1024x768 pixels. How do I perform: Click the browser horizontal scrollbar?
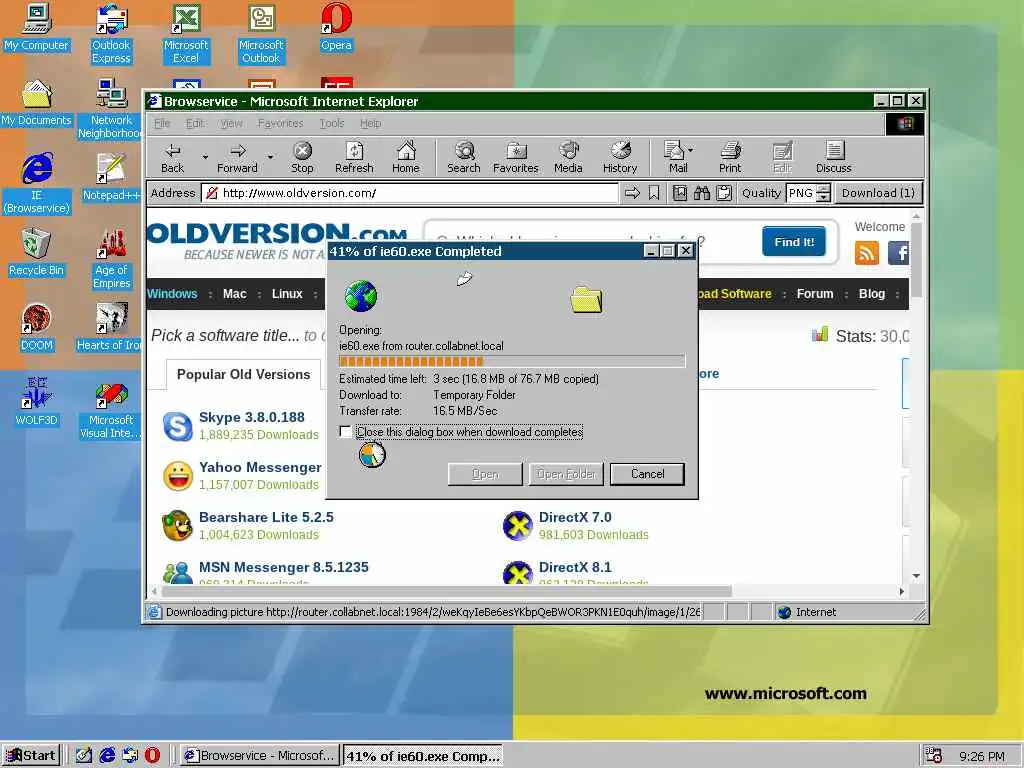(447, 591)
